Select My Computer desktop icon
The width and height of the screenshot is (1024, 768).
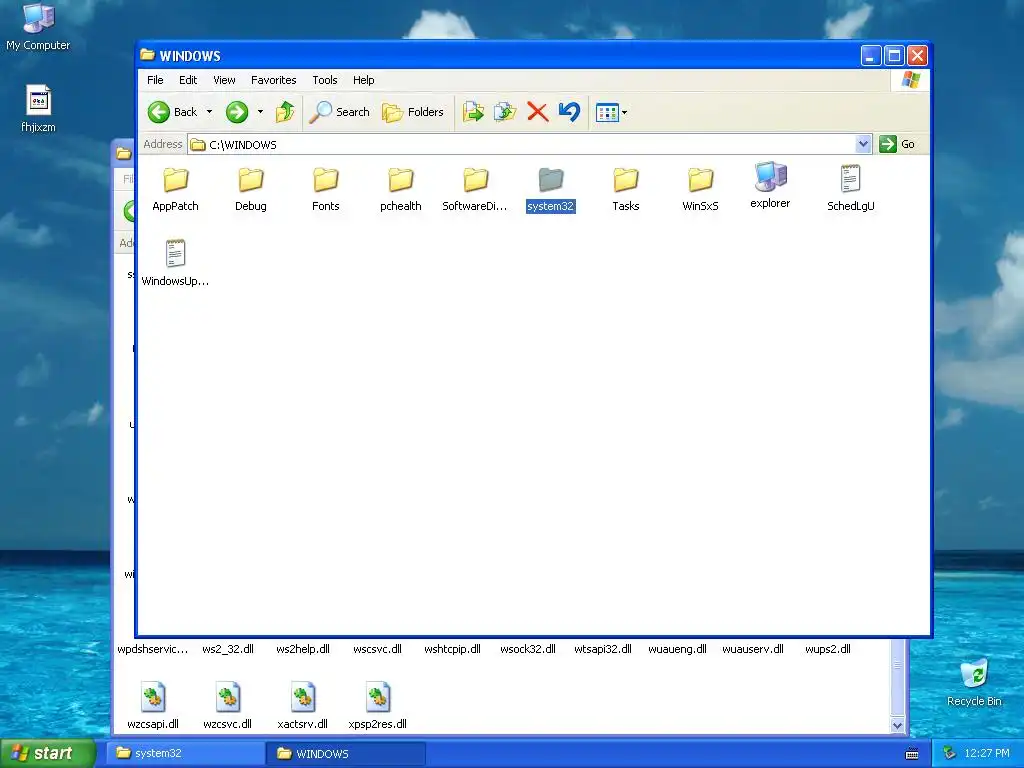[x=38, y=27]
